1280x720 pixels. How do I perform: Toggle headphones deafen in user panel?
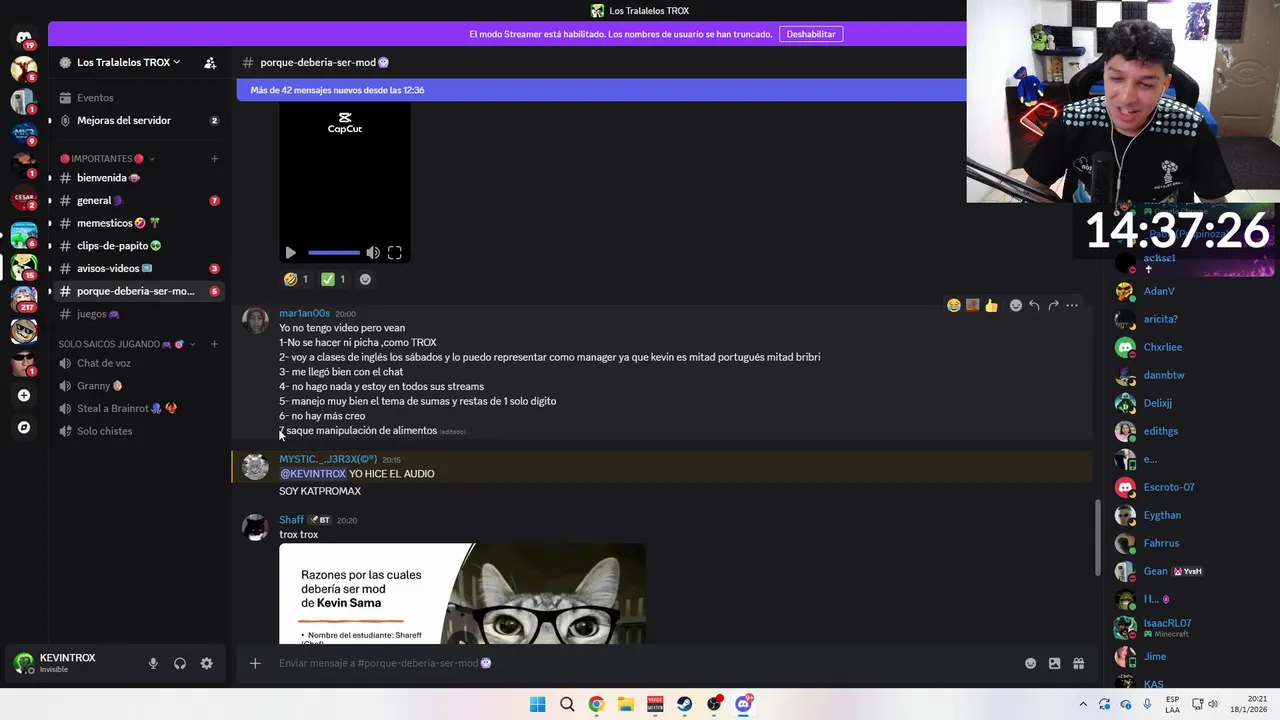pyautogui.click(x=180, y=663)
